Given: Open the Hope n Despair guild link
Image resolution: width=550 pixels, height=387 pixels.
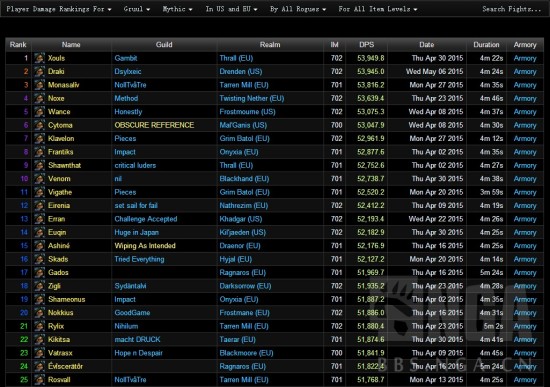Looking at the screenshot, I should [x=138, y=353].
